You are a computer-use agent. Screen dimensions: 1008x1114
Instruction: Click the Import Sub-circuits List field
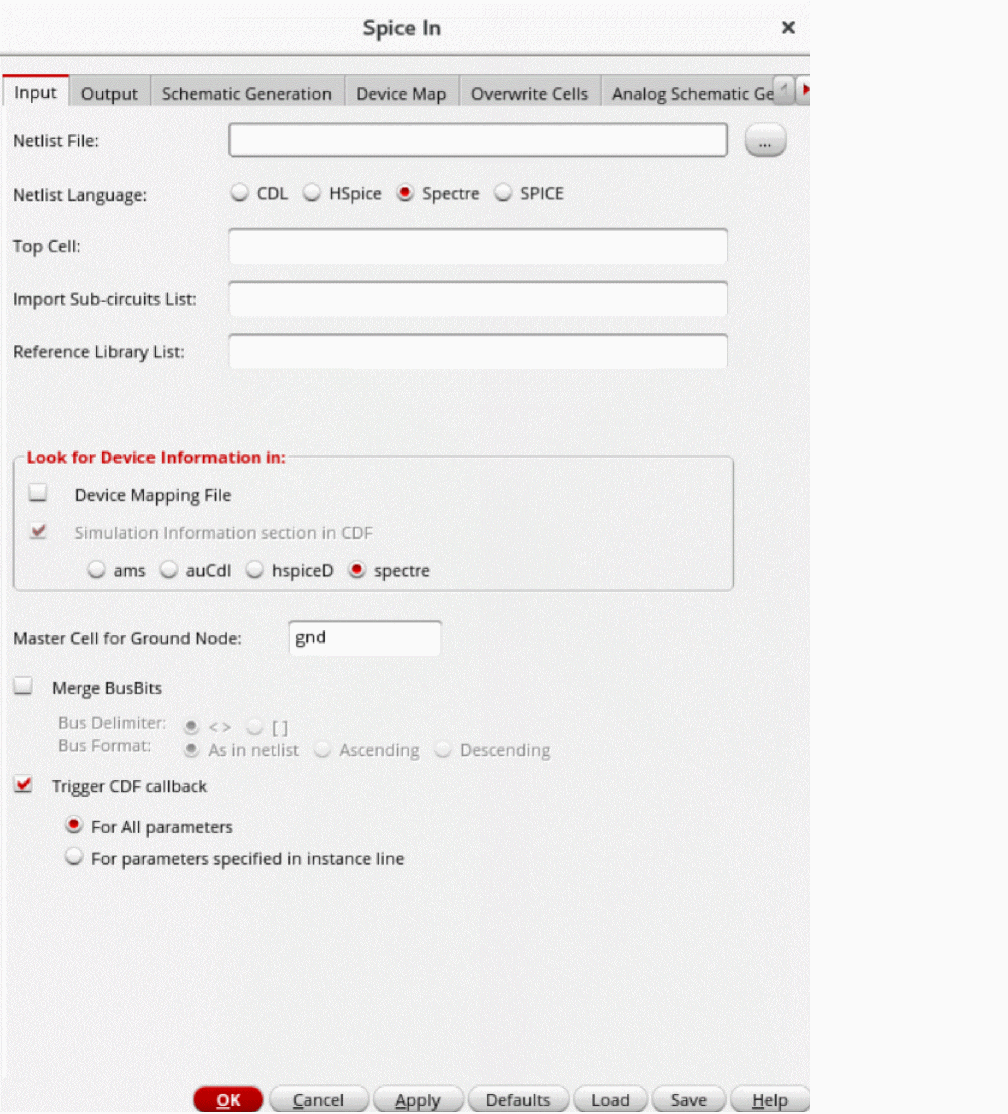point(477,298)
